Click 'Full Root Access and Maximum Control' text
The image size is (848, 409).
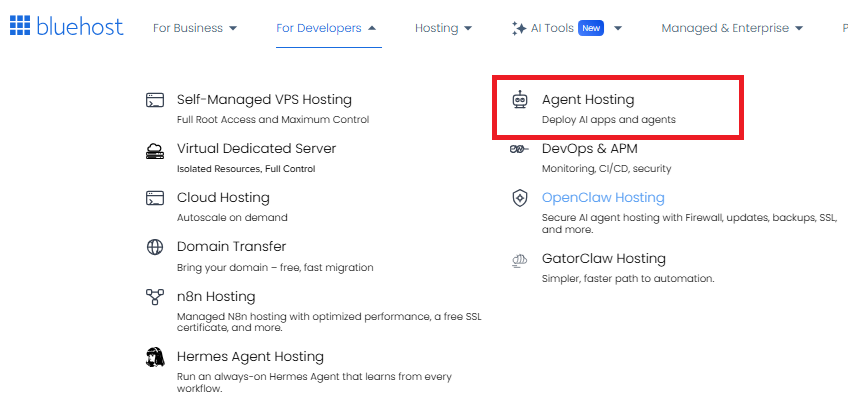point(273,120)
